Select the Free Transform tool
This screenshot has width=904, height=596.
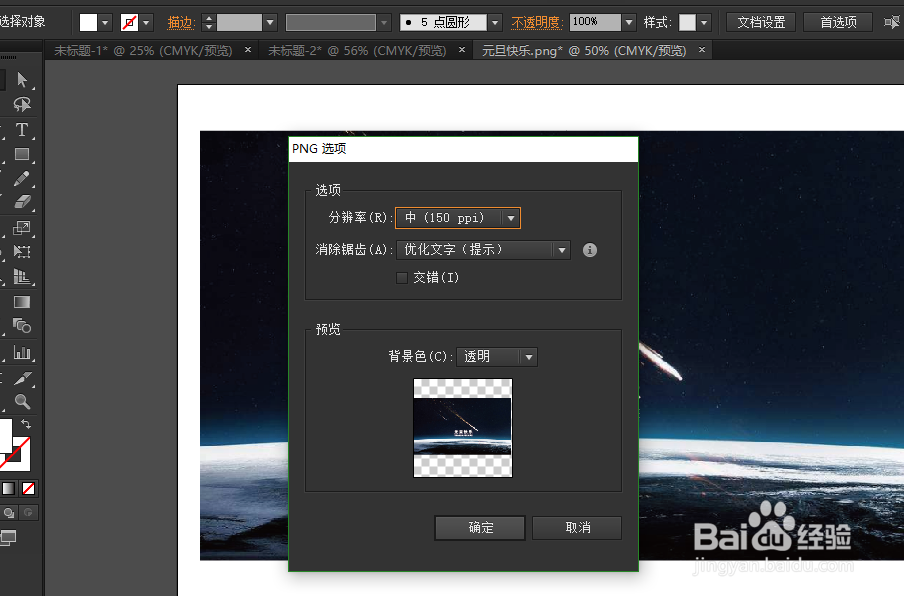pyautogui.click(x=22, y=252)
